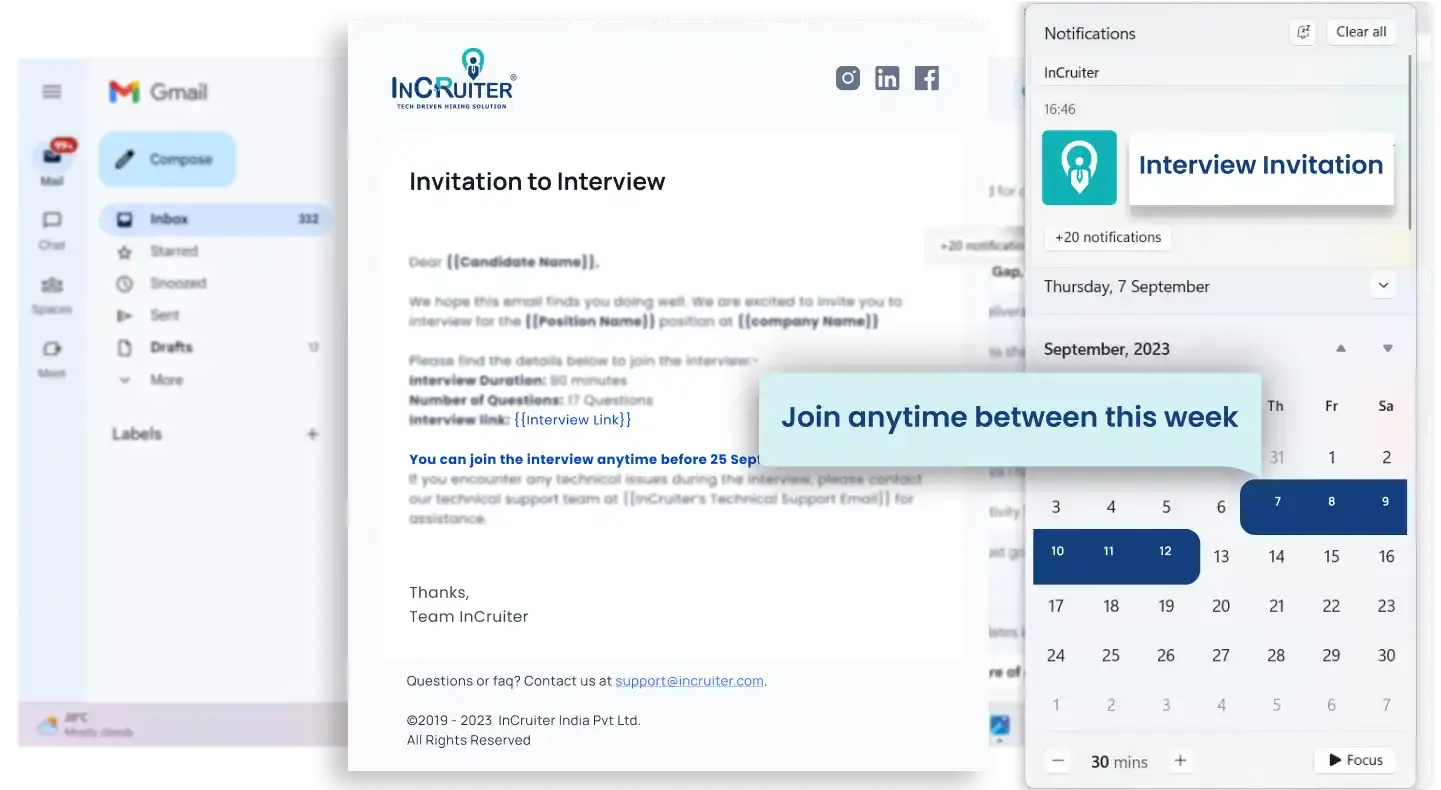The image size is (1441, 790).
Task: Collapse the Thursday, 7 September notification group
Action: click(x=1383, y=285)
